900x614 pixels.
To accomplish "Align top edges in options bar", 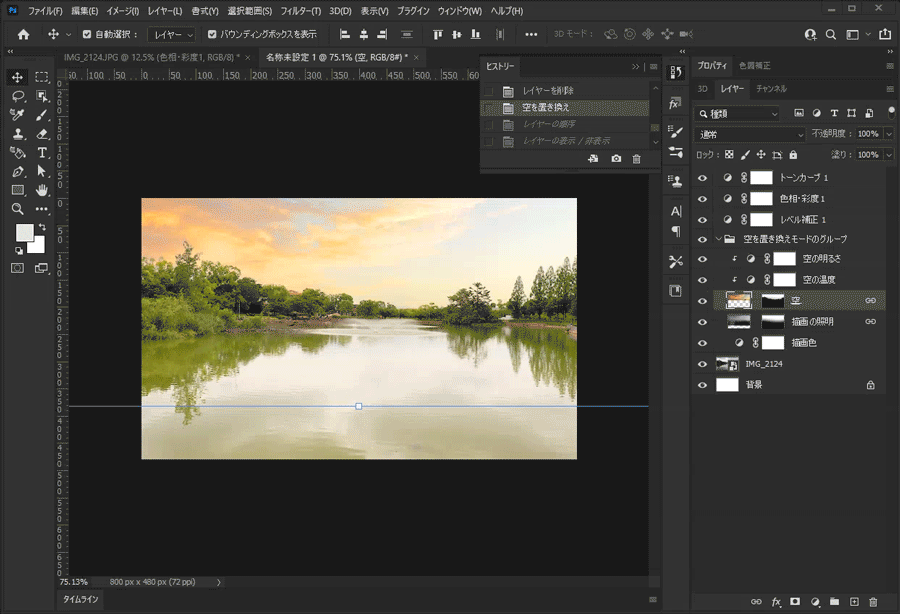I will click(438, 34).
